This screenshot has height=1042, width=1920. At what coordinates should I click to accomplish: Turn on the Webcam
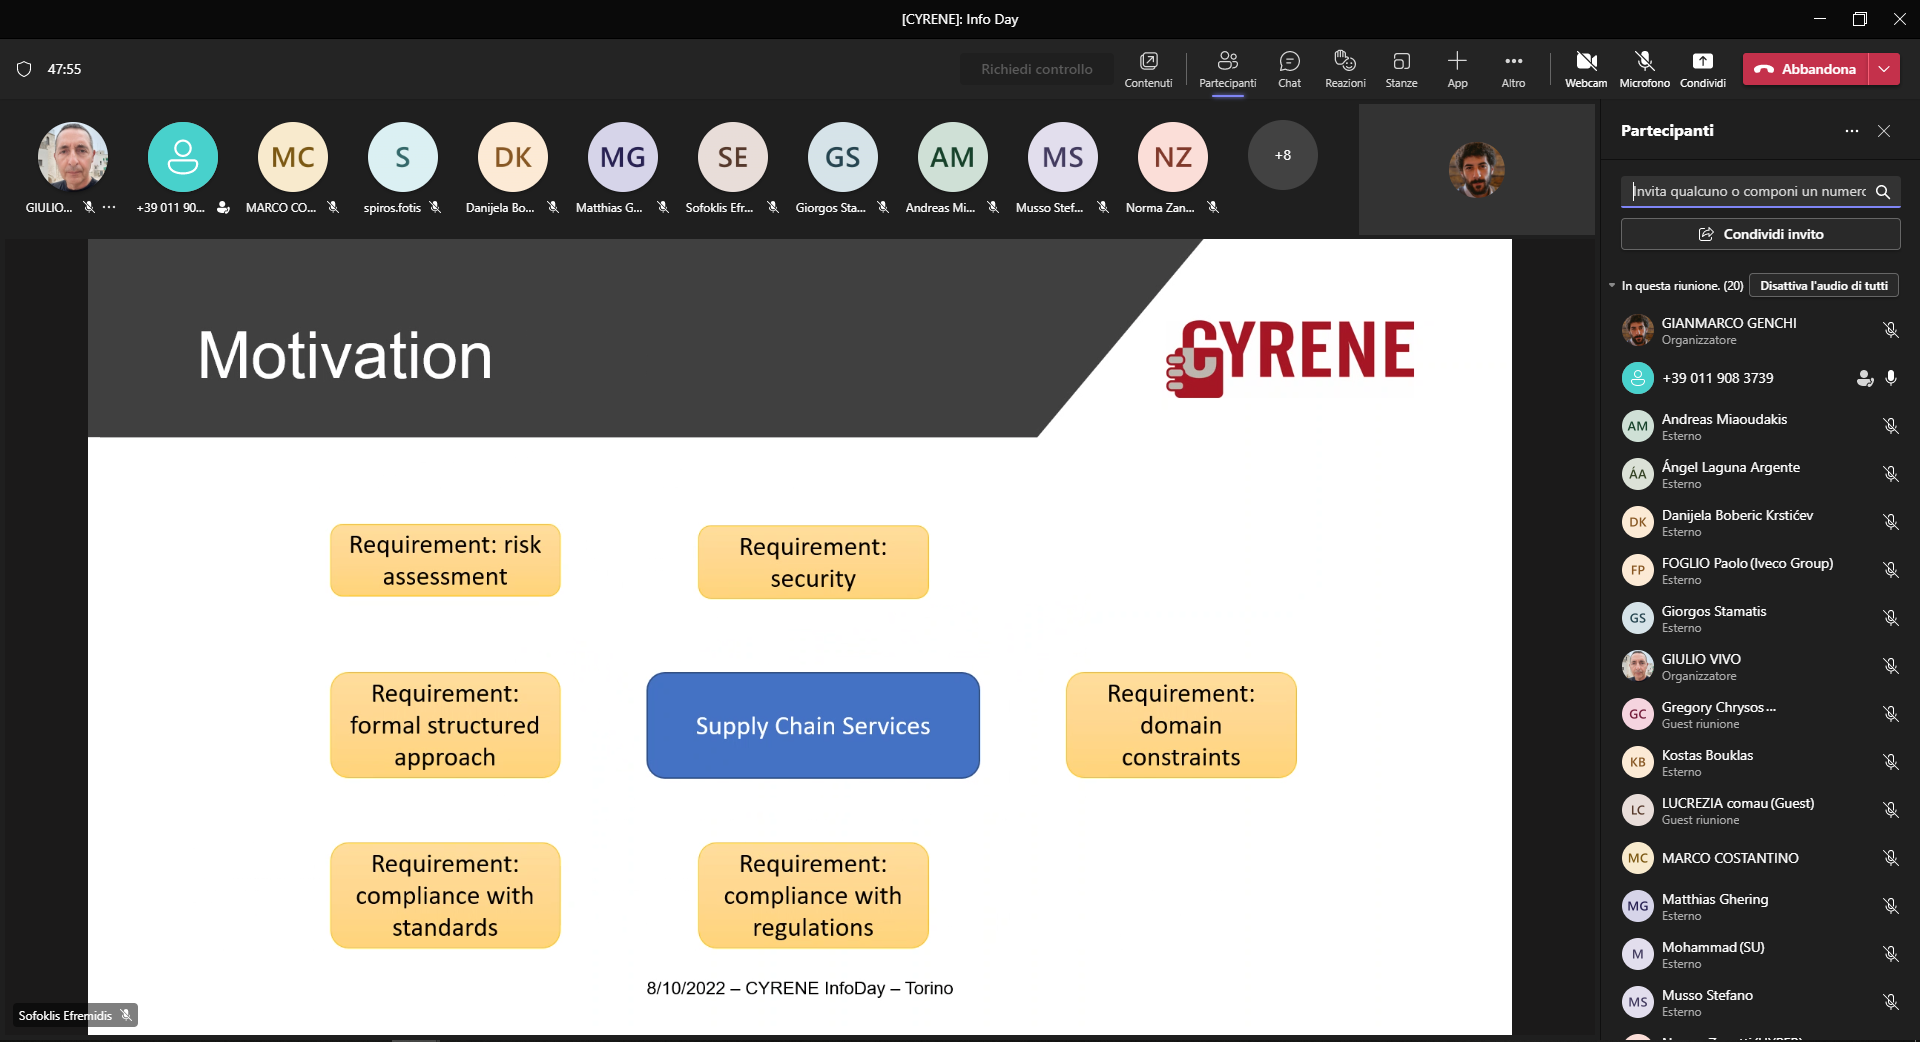pyautogui.click(x=1586, y=69)
